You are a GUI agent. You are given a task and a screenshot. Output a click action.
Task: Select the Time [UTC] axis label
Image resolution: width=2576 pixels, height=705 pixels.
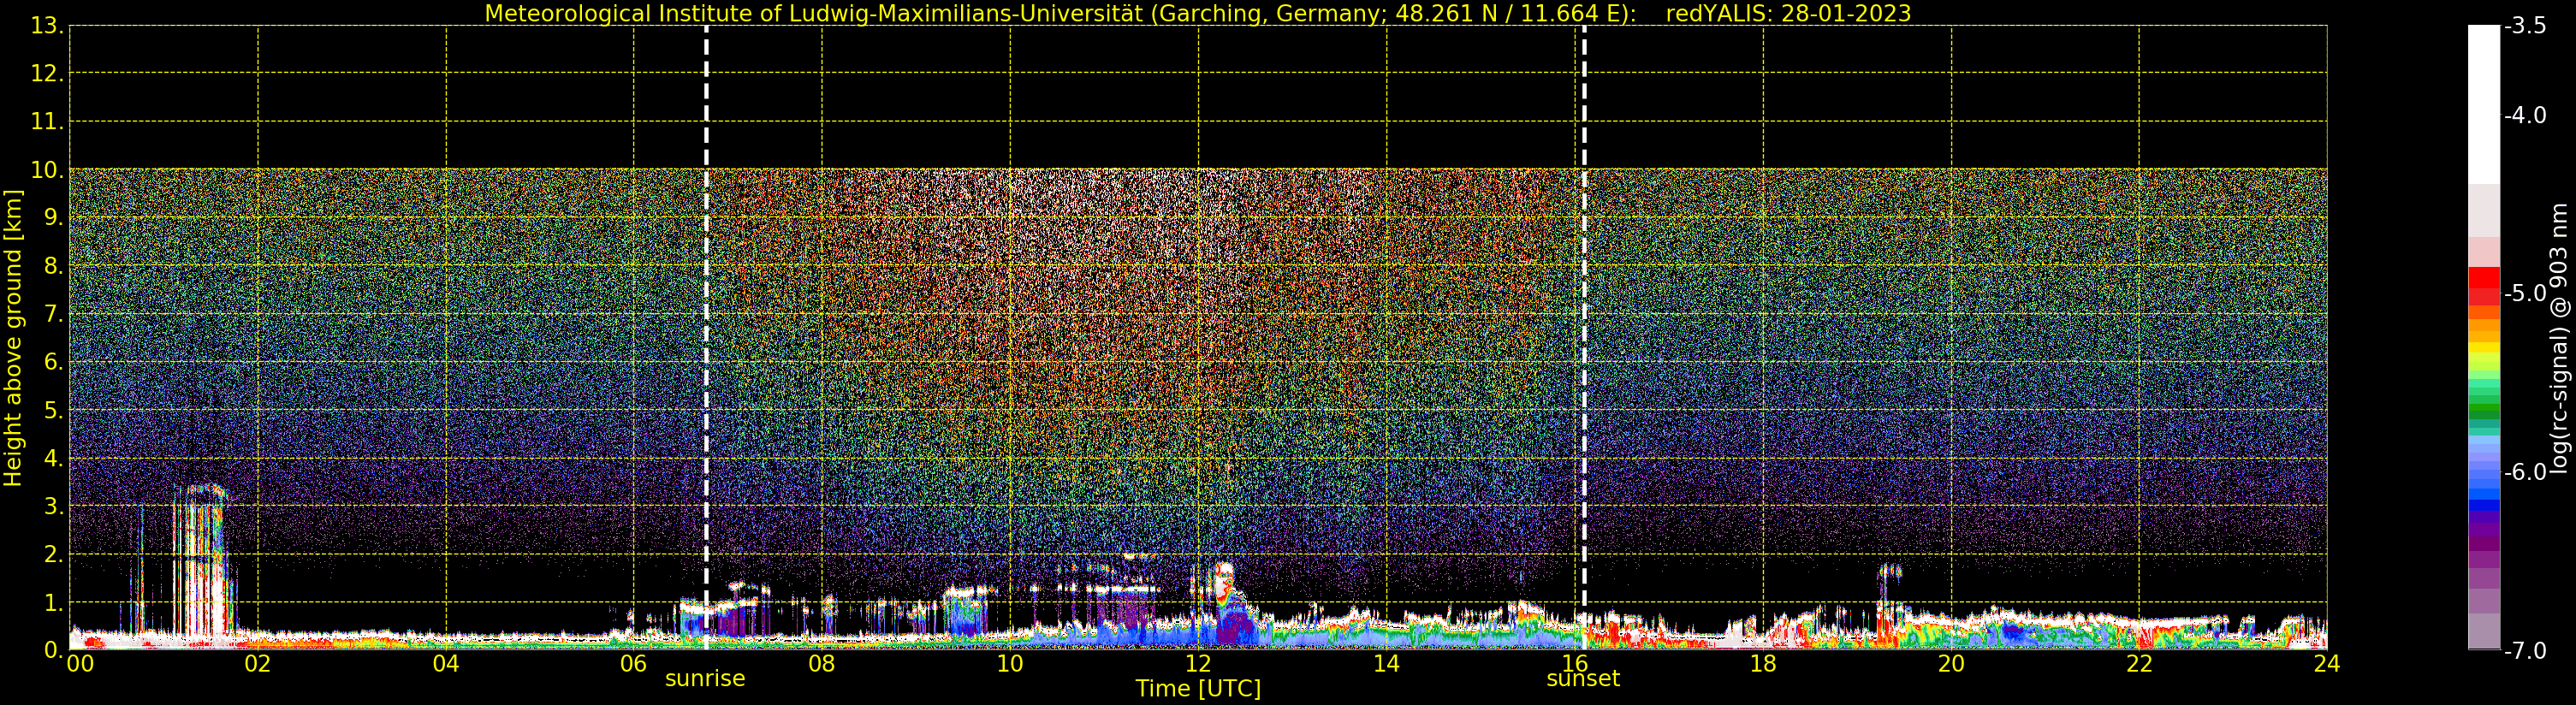tap(1198, 689)
